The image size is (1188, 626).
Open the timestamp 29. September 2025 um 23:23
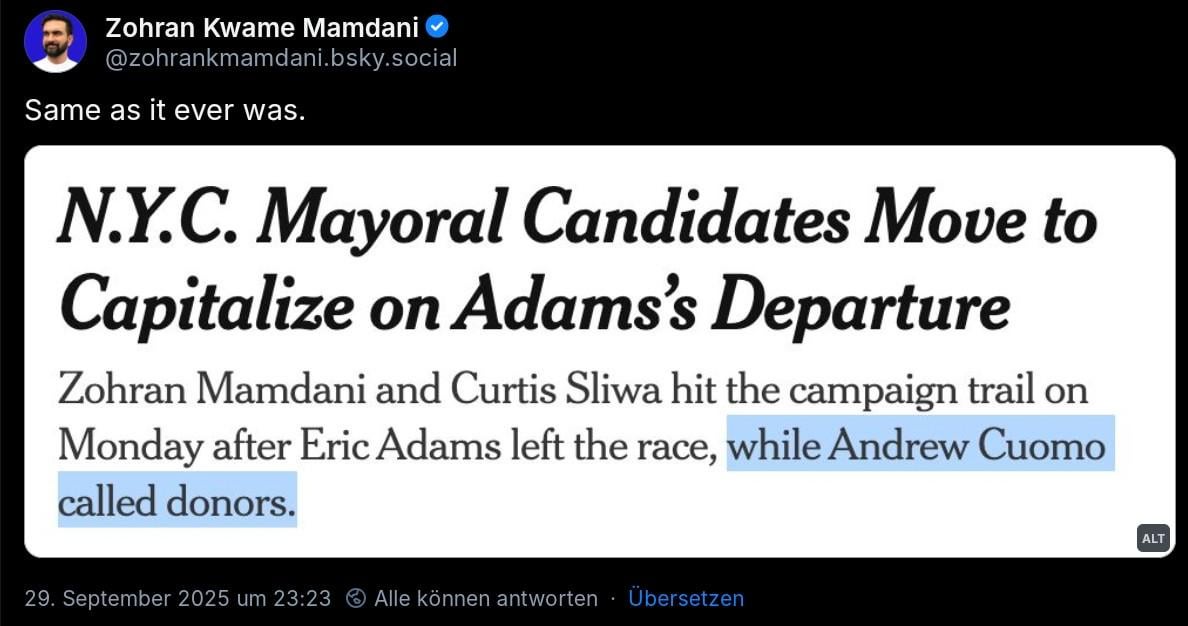pyautogui.click(x=178, y=599)
